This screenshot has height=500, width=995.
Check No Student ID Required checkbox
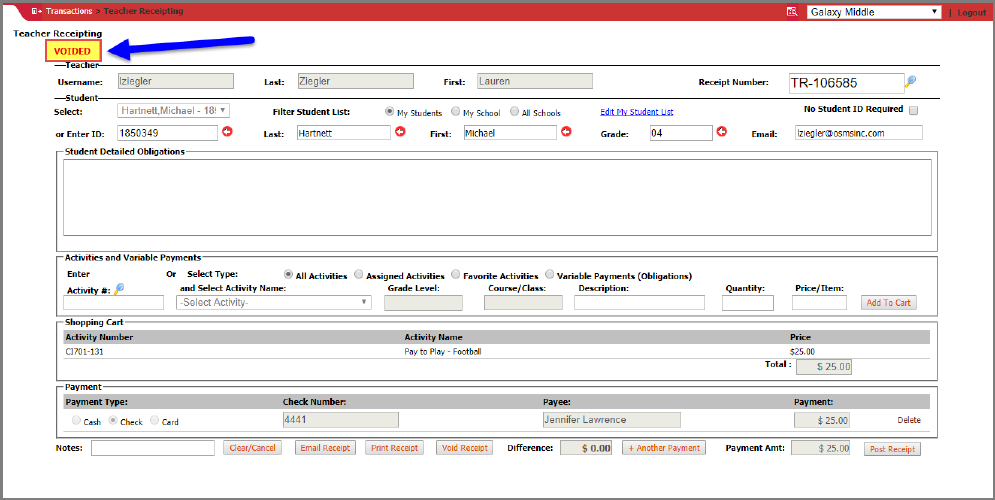coord(913,110)
